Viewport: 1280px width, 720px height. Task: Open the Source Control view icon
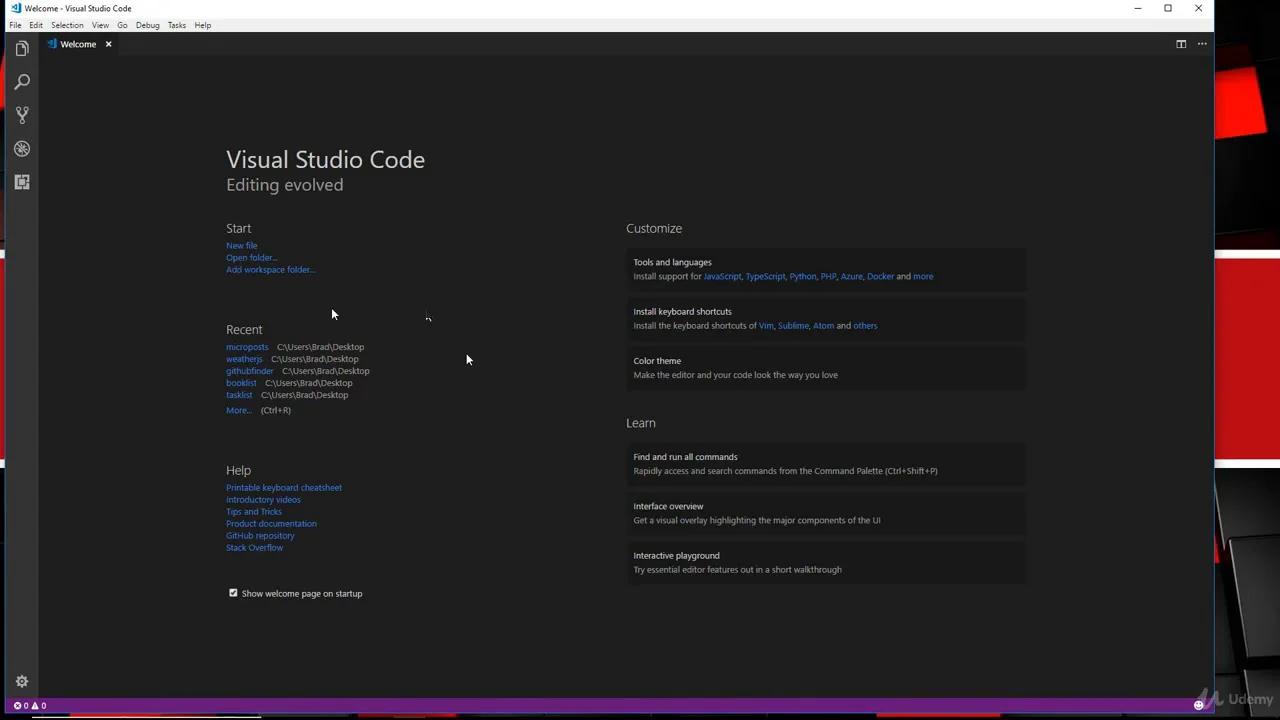click(x=22, y=114)
